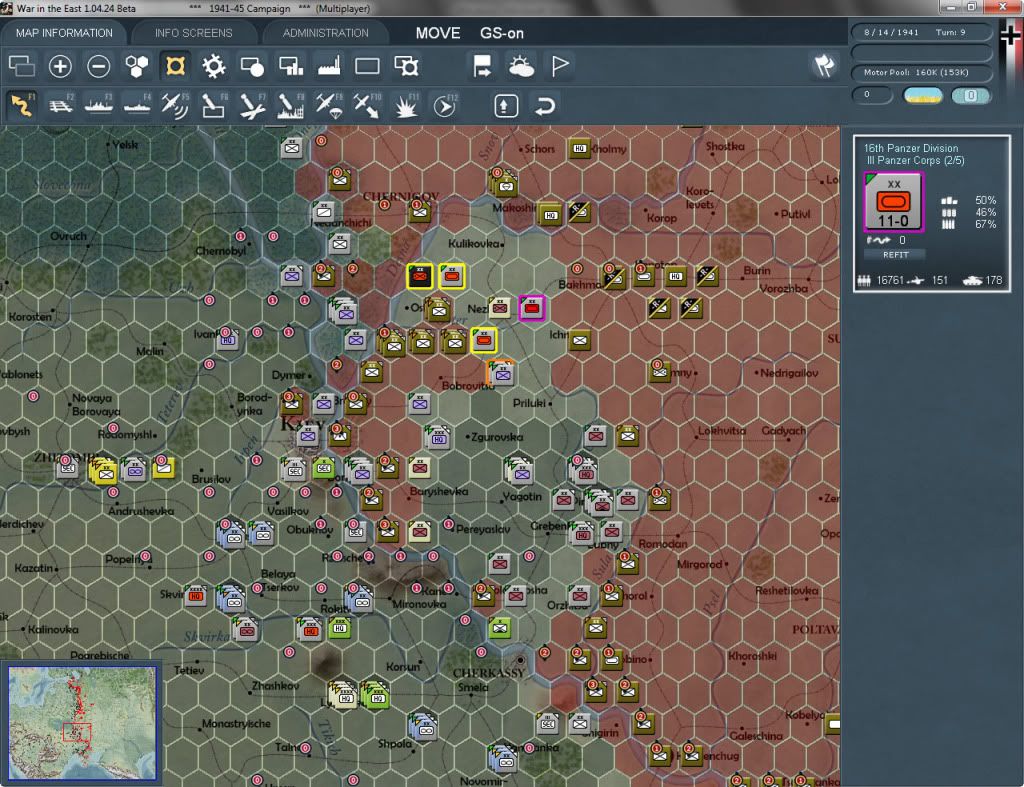Activate F5 air recon mode icon
The width and height of the screenshot is (1024, 787).
pos(175,105)
